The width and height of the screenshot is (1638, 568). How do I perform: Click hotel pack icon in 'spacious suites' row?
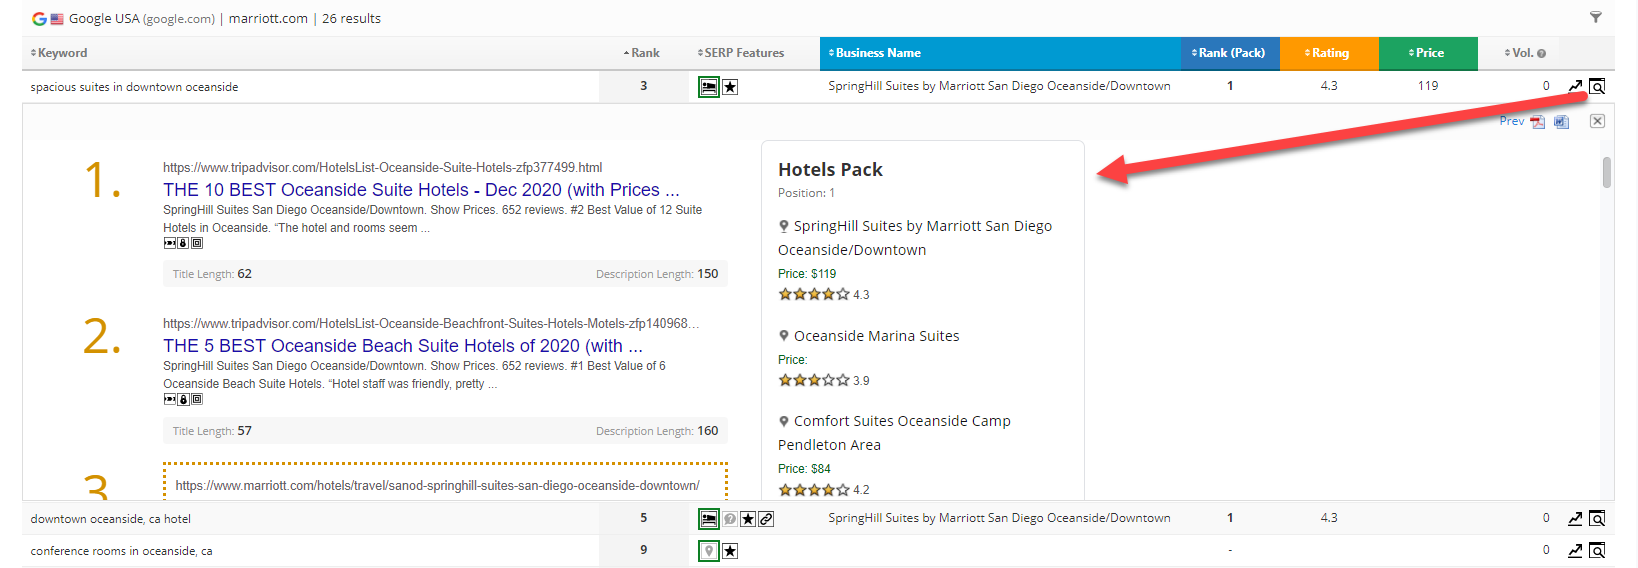(x=708, y=87)
